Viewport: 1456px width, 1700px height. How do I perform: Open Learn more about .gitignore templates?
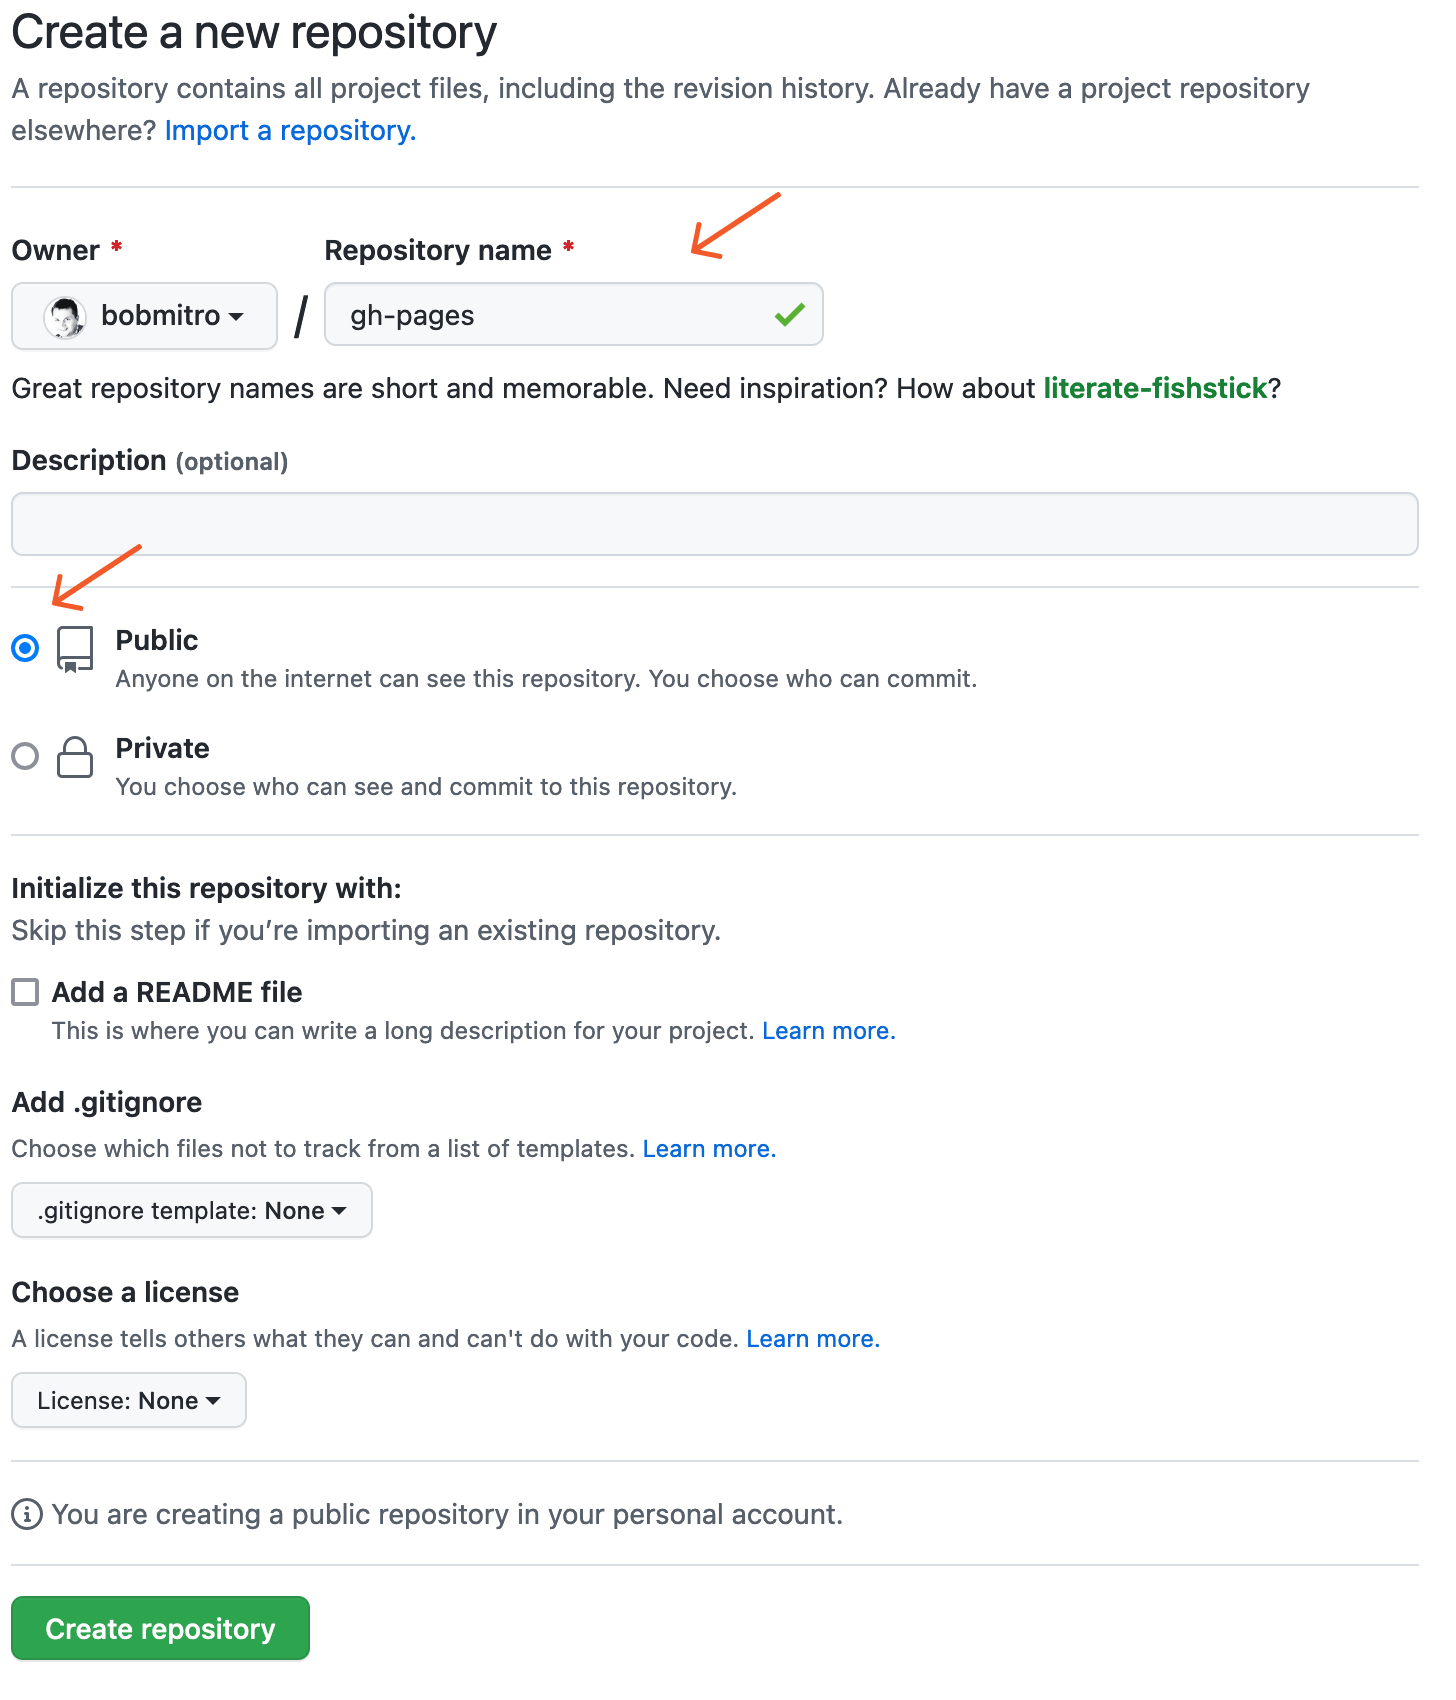click(x=709, y=1148)
